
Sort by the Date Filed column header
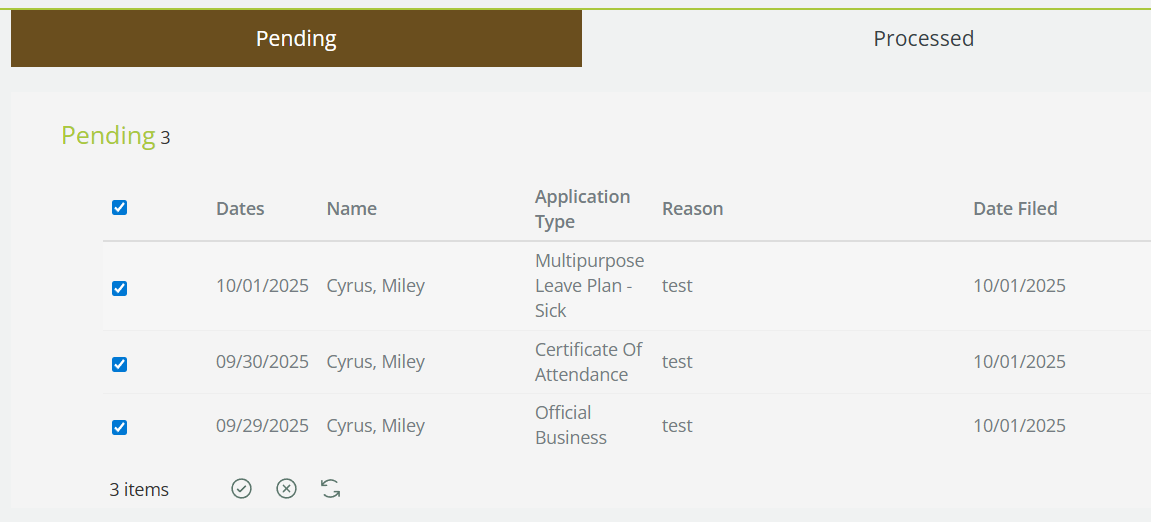click(1015, 209)
